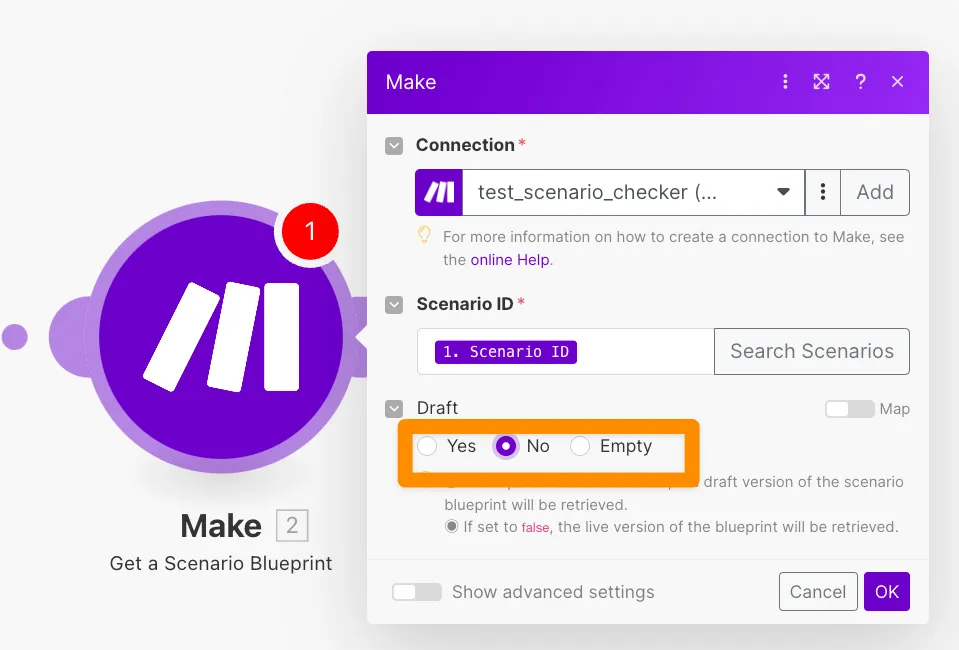Open the connection three-dot menu
The width and height of the screenshot is (959, 650).
point(823,192)
